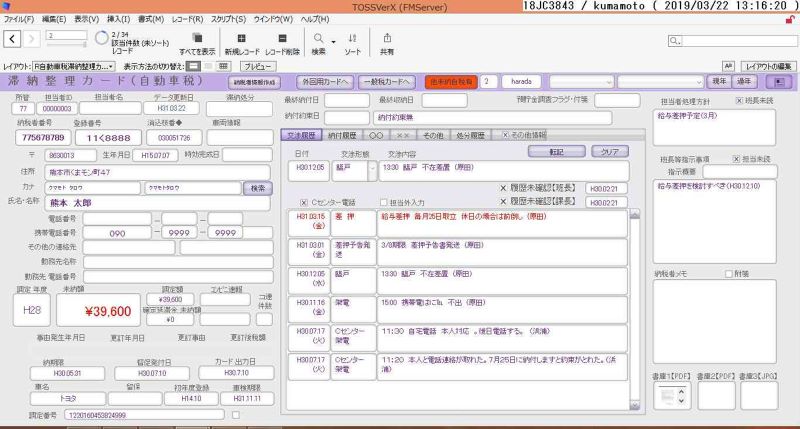Open the 編集(E) menu
This screenshot has height=429, width=800.
coord(54,19)
